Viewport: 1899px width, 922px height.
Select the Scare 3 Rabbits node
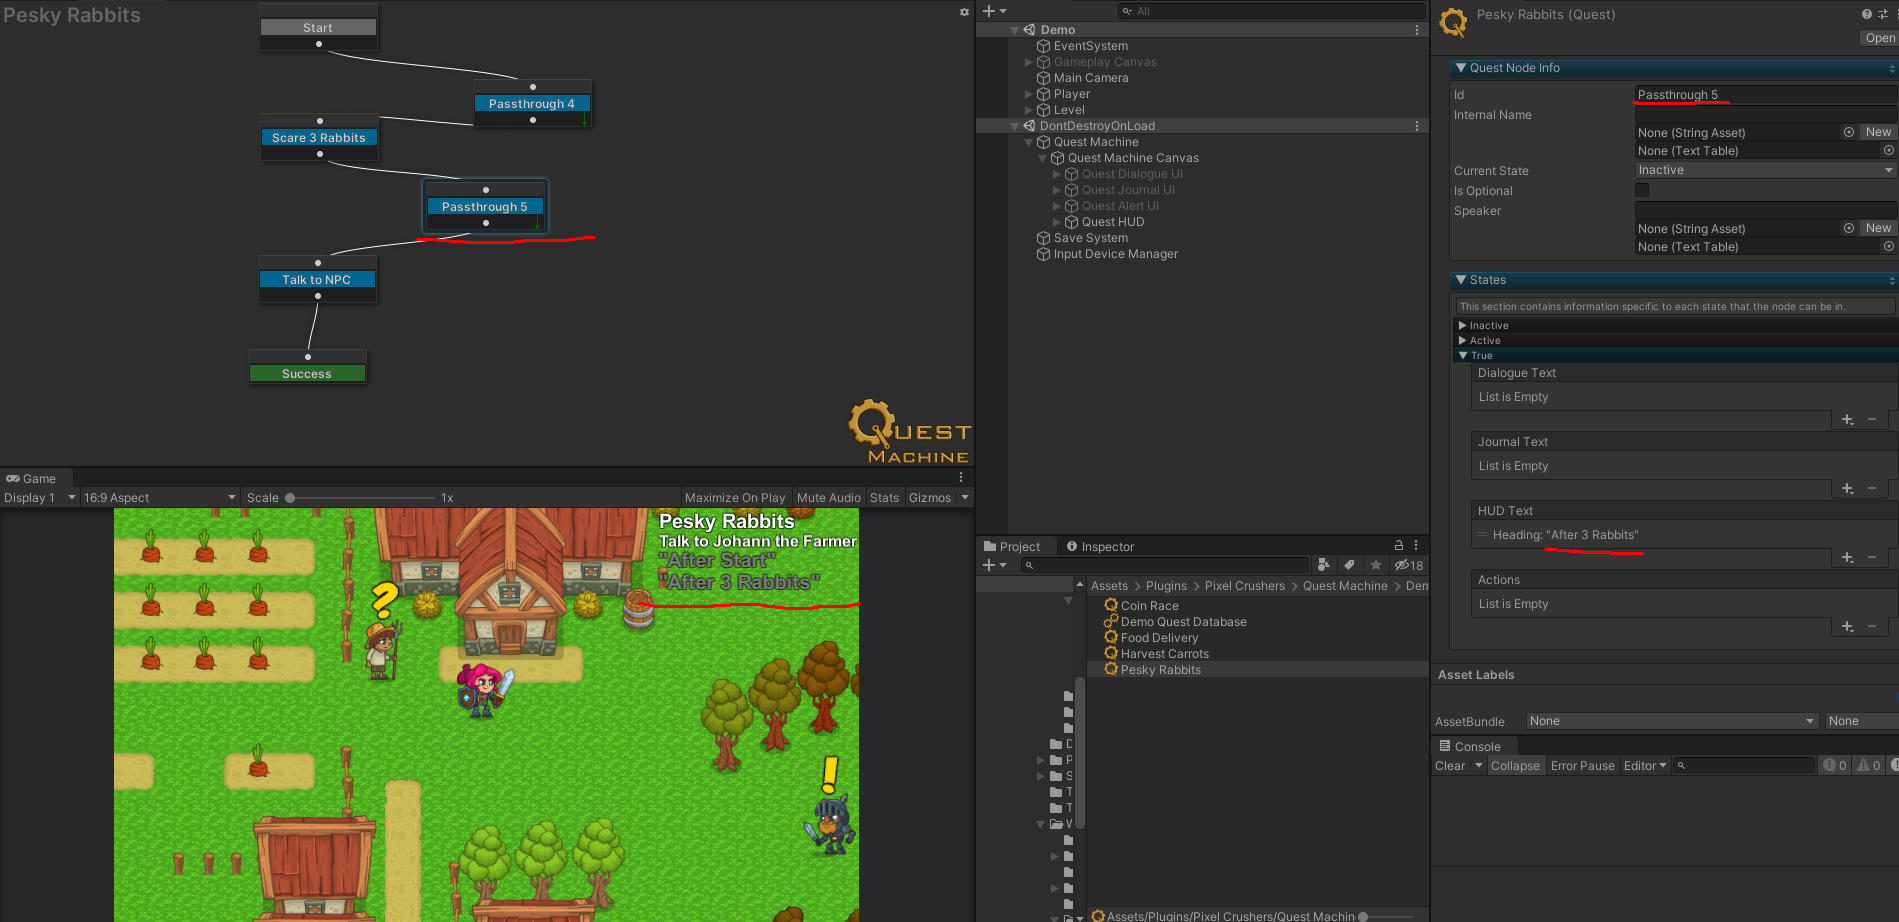pos(319,138)
